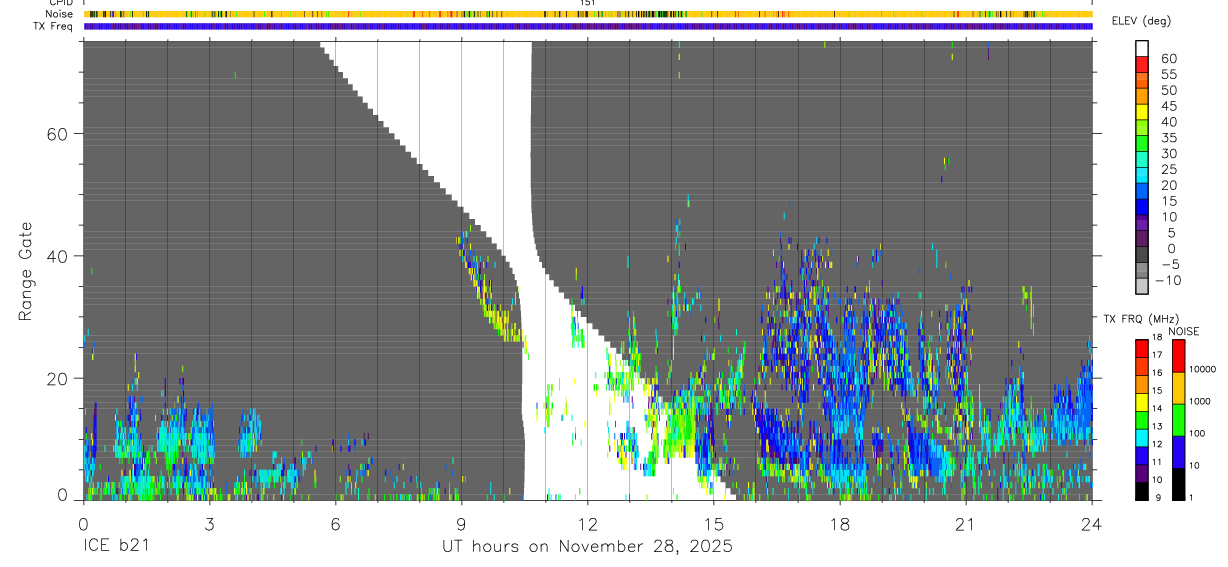The height and width of the screenshot is (567, 1228).
Task: Select the red TX FRQ swatch between 17 and 18
Action: pyautogui.click(x=1142, y=348)
